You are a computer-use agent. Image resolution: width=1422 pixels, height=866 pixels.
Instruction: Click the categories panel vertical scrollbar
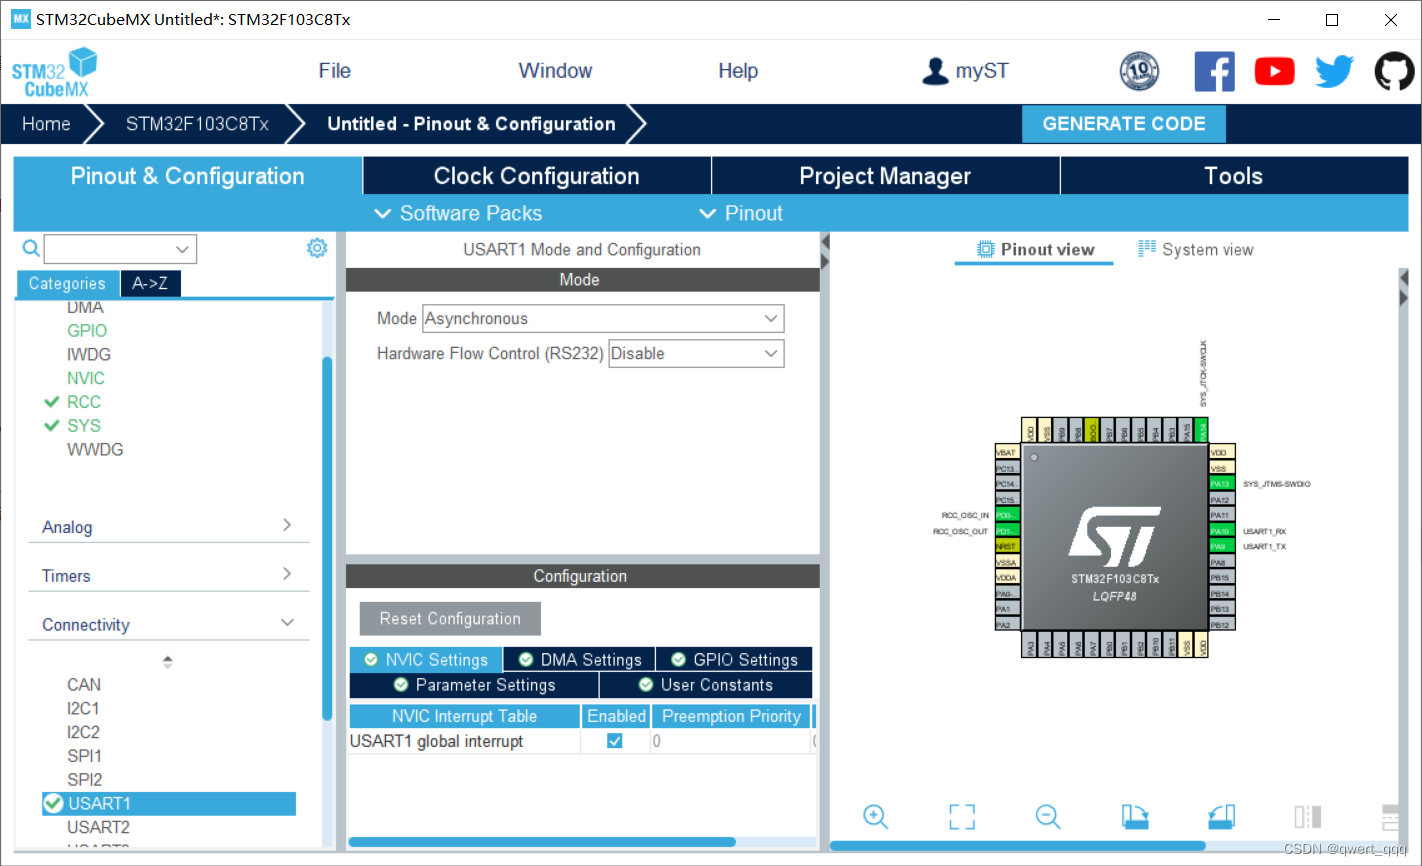(x=327, y=538)
